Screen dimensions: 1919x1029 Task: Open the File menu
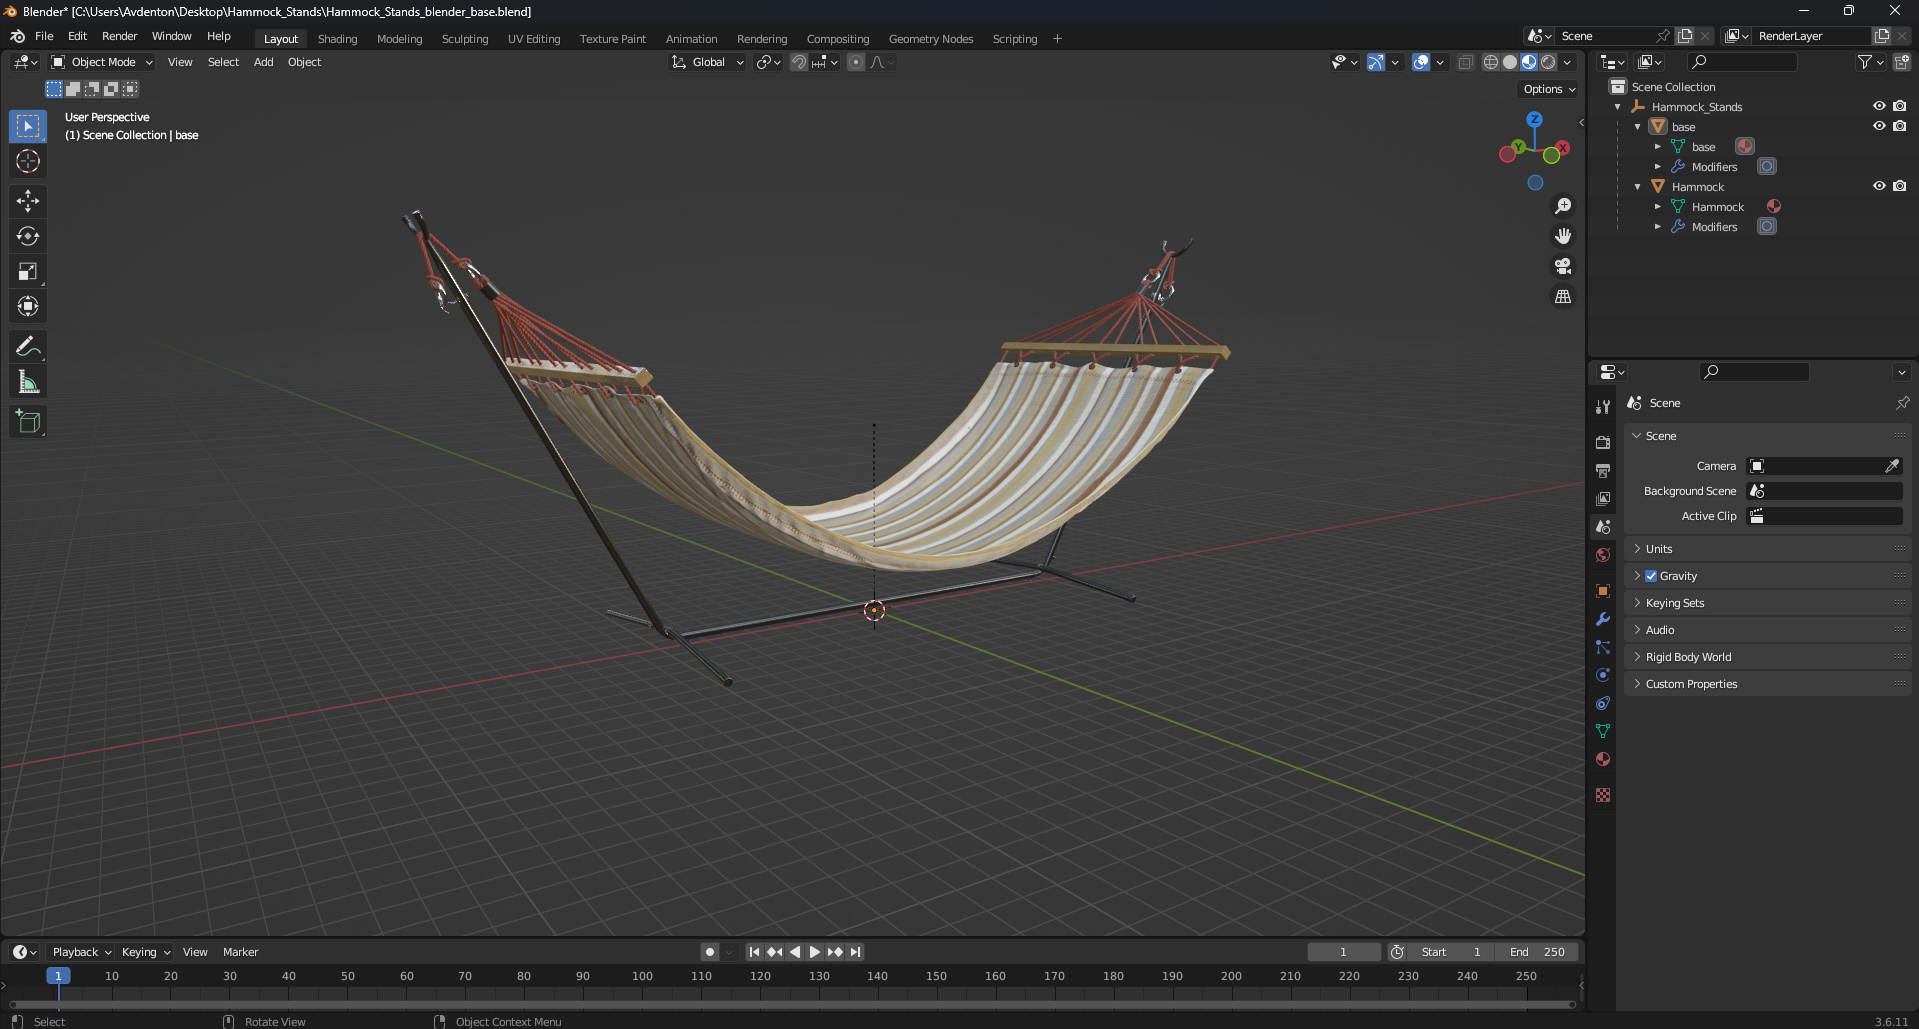coord(44,36)
